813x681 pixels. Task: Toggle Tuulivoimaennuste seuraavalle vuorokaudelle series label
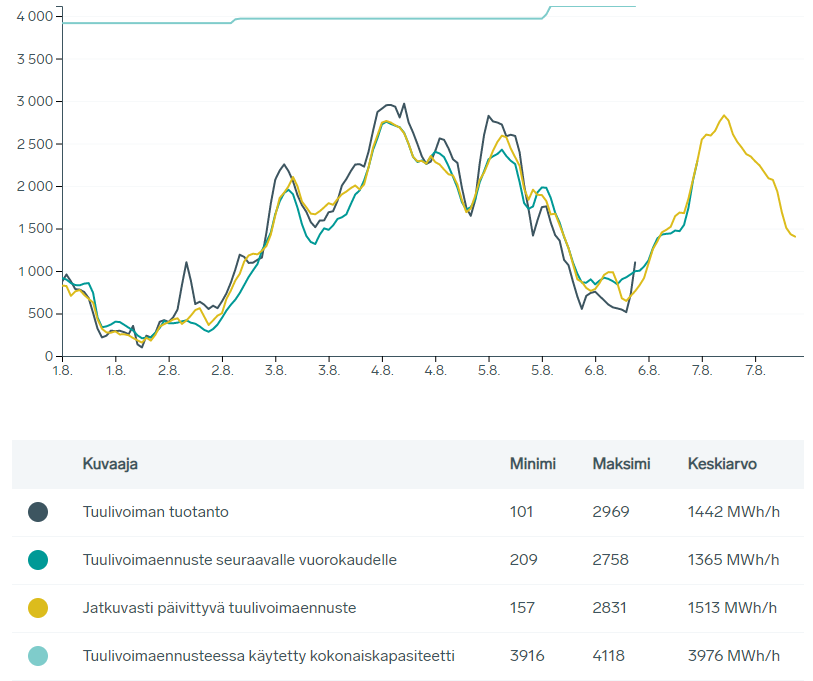coord(239,560)
